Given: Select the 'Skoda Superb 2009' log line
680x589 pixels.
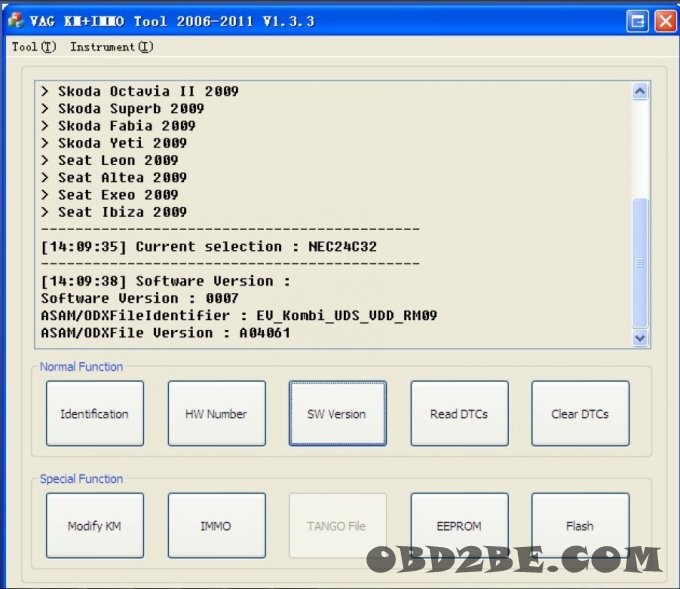Looking at the screenshot, I should [122, 108].
